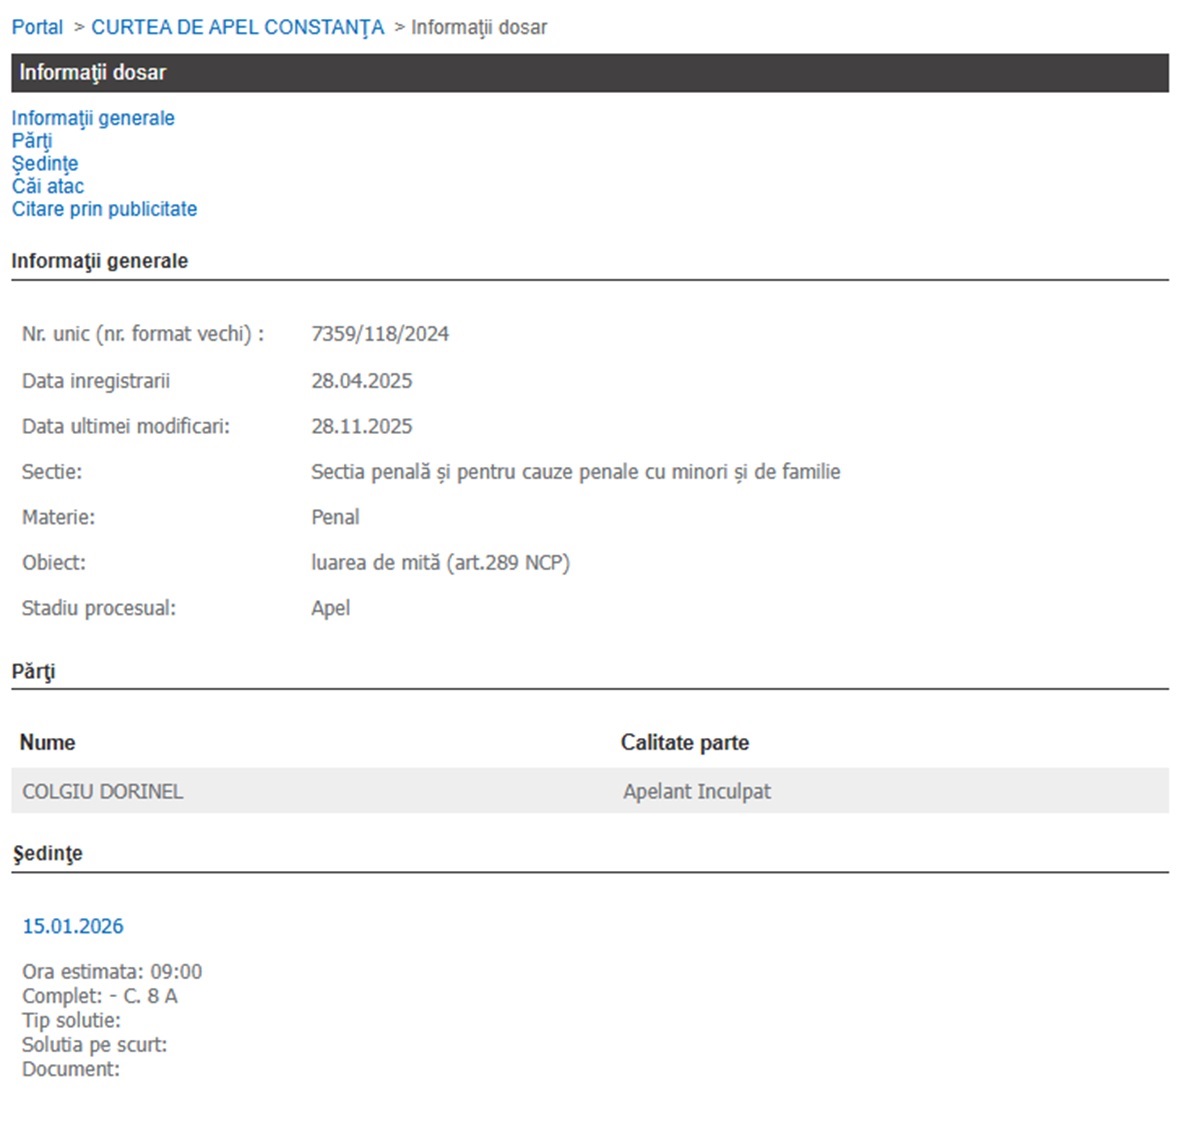
Task: Select the Apelant Inculpat cell
Action: point(697,791)
